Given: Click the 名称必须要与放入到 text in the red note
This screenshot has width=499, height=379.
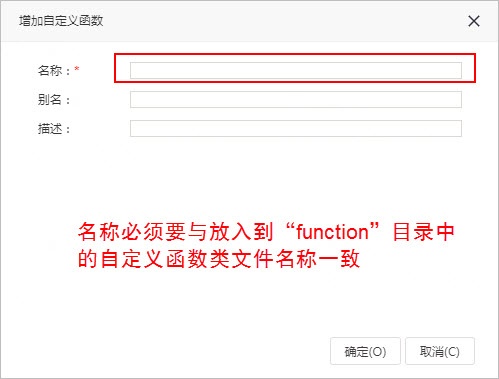Looking at the screenshot, I should (x=175, y=232).
